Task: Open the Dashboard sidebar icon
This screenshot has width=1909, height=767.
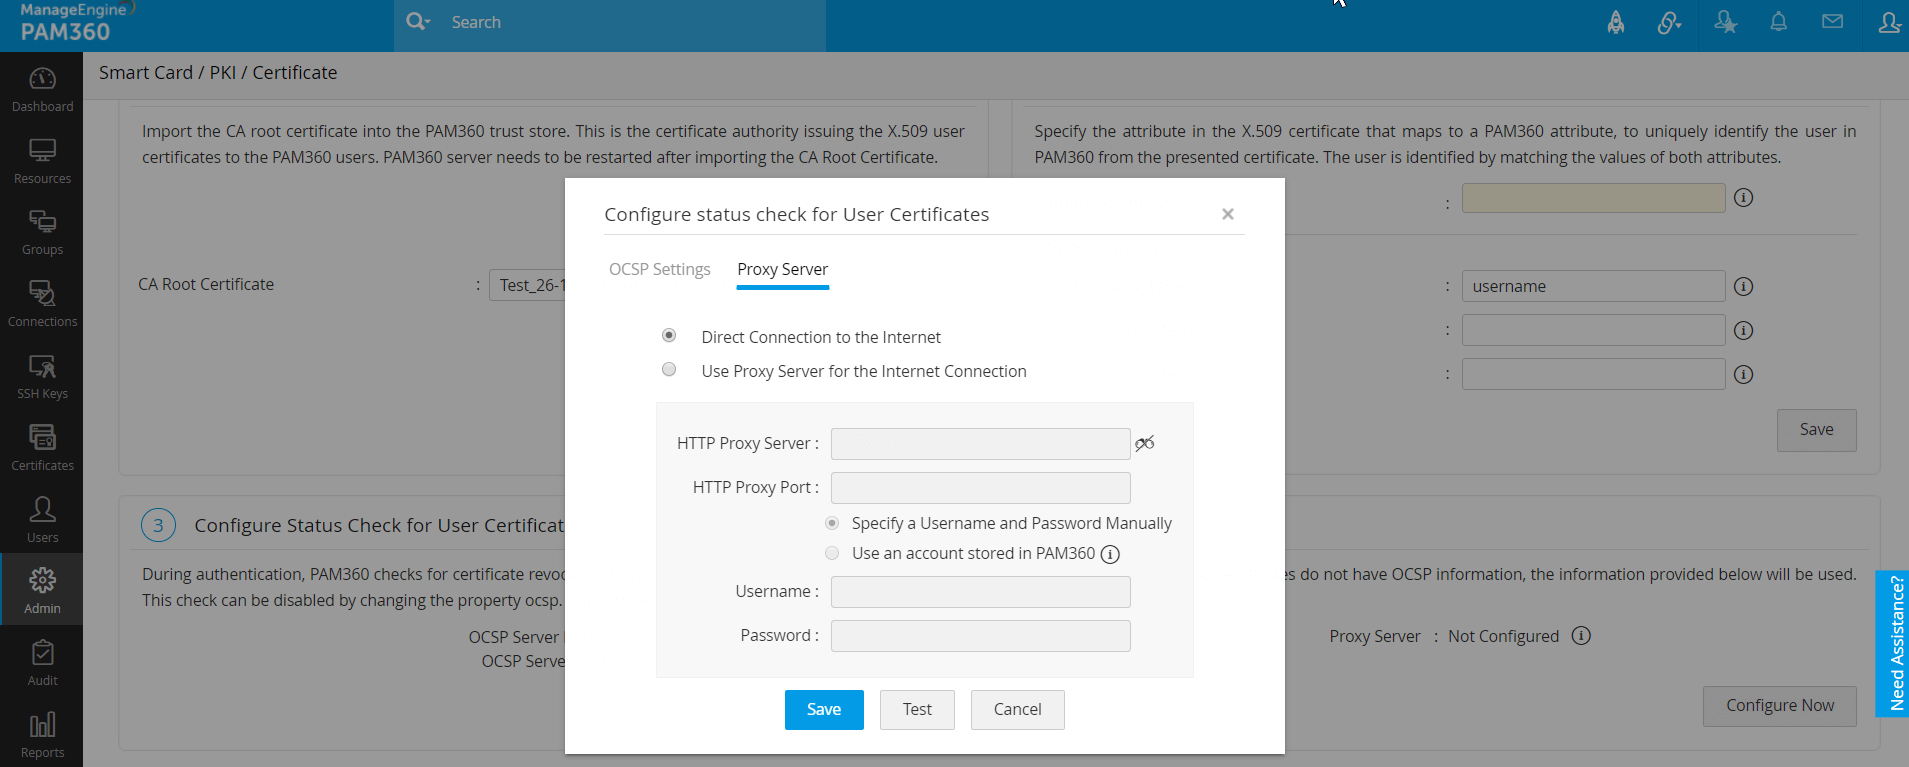Action: click(42, 79)
